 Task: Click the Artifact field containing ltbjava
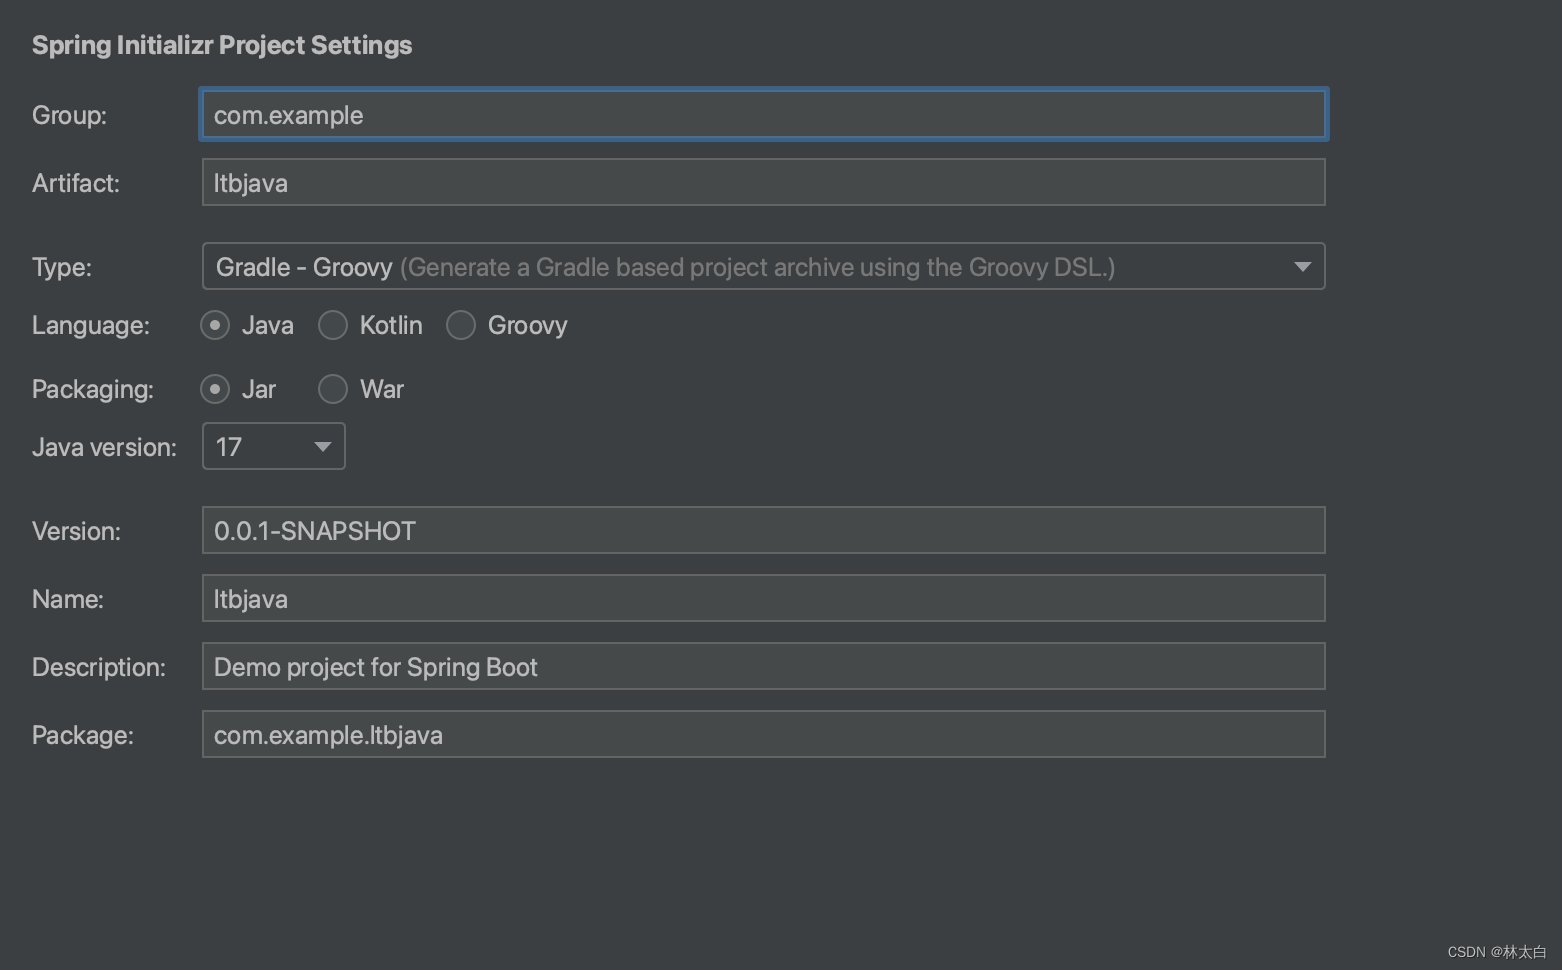(x=764, y=182)
